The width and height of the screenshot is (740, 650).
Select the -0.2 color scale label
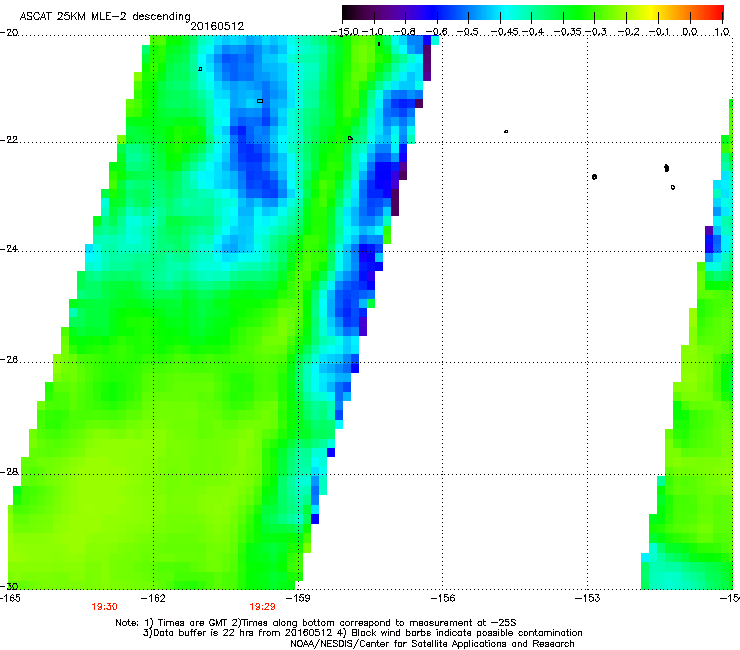coord(628,32)
